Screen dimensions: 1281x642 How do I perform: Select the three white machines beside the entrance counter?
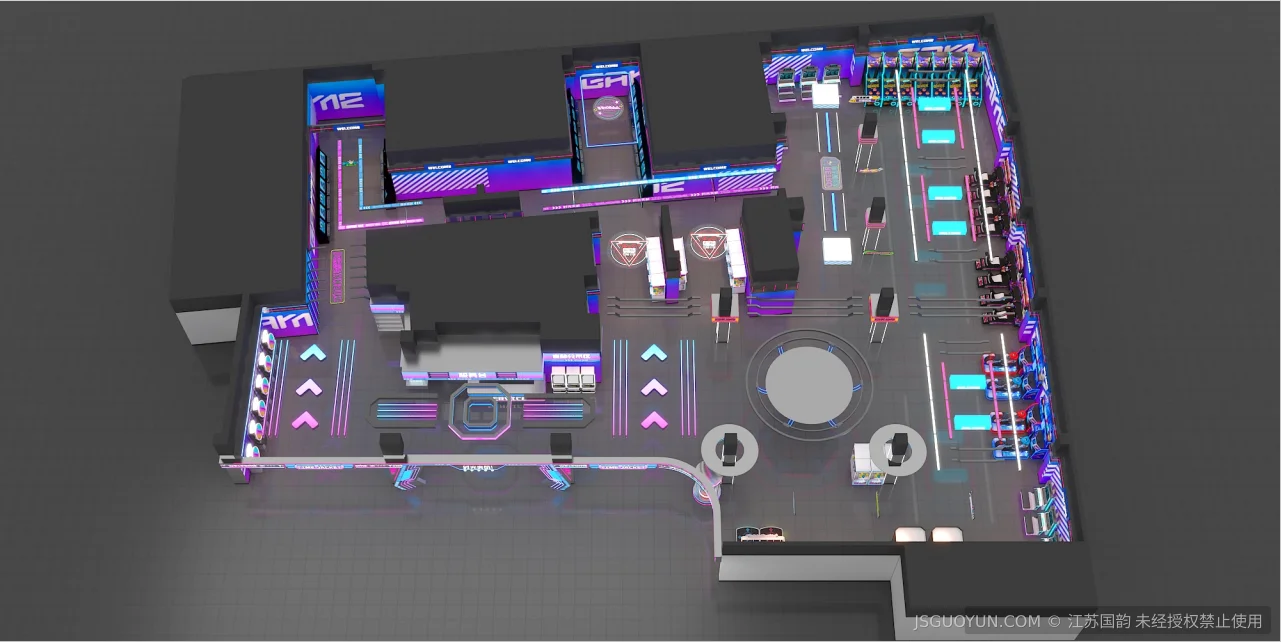tap(572, 378)
